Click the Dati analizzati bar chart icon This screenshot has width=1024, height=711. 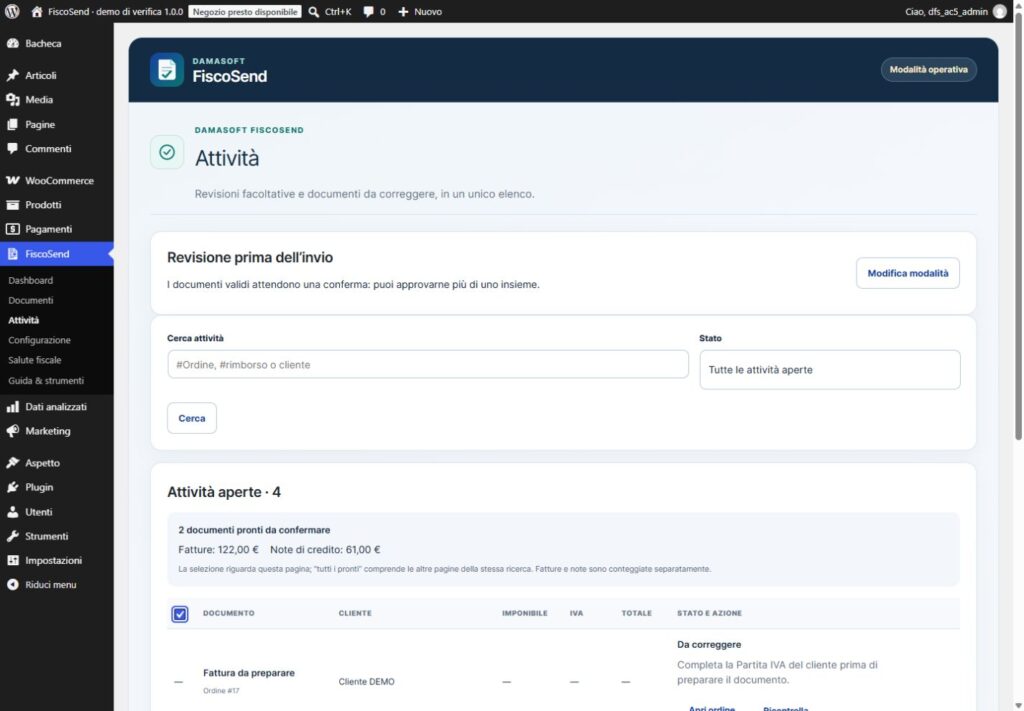[x=12, y=407]
